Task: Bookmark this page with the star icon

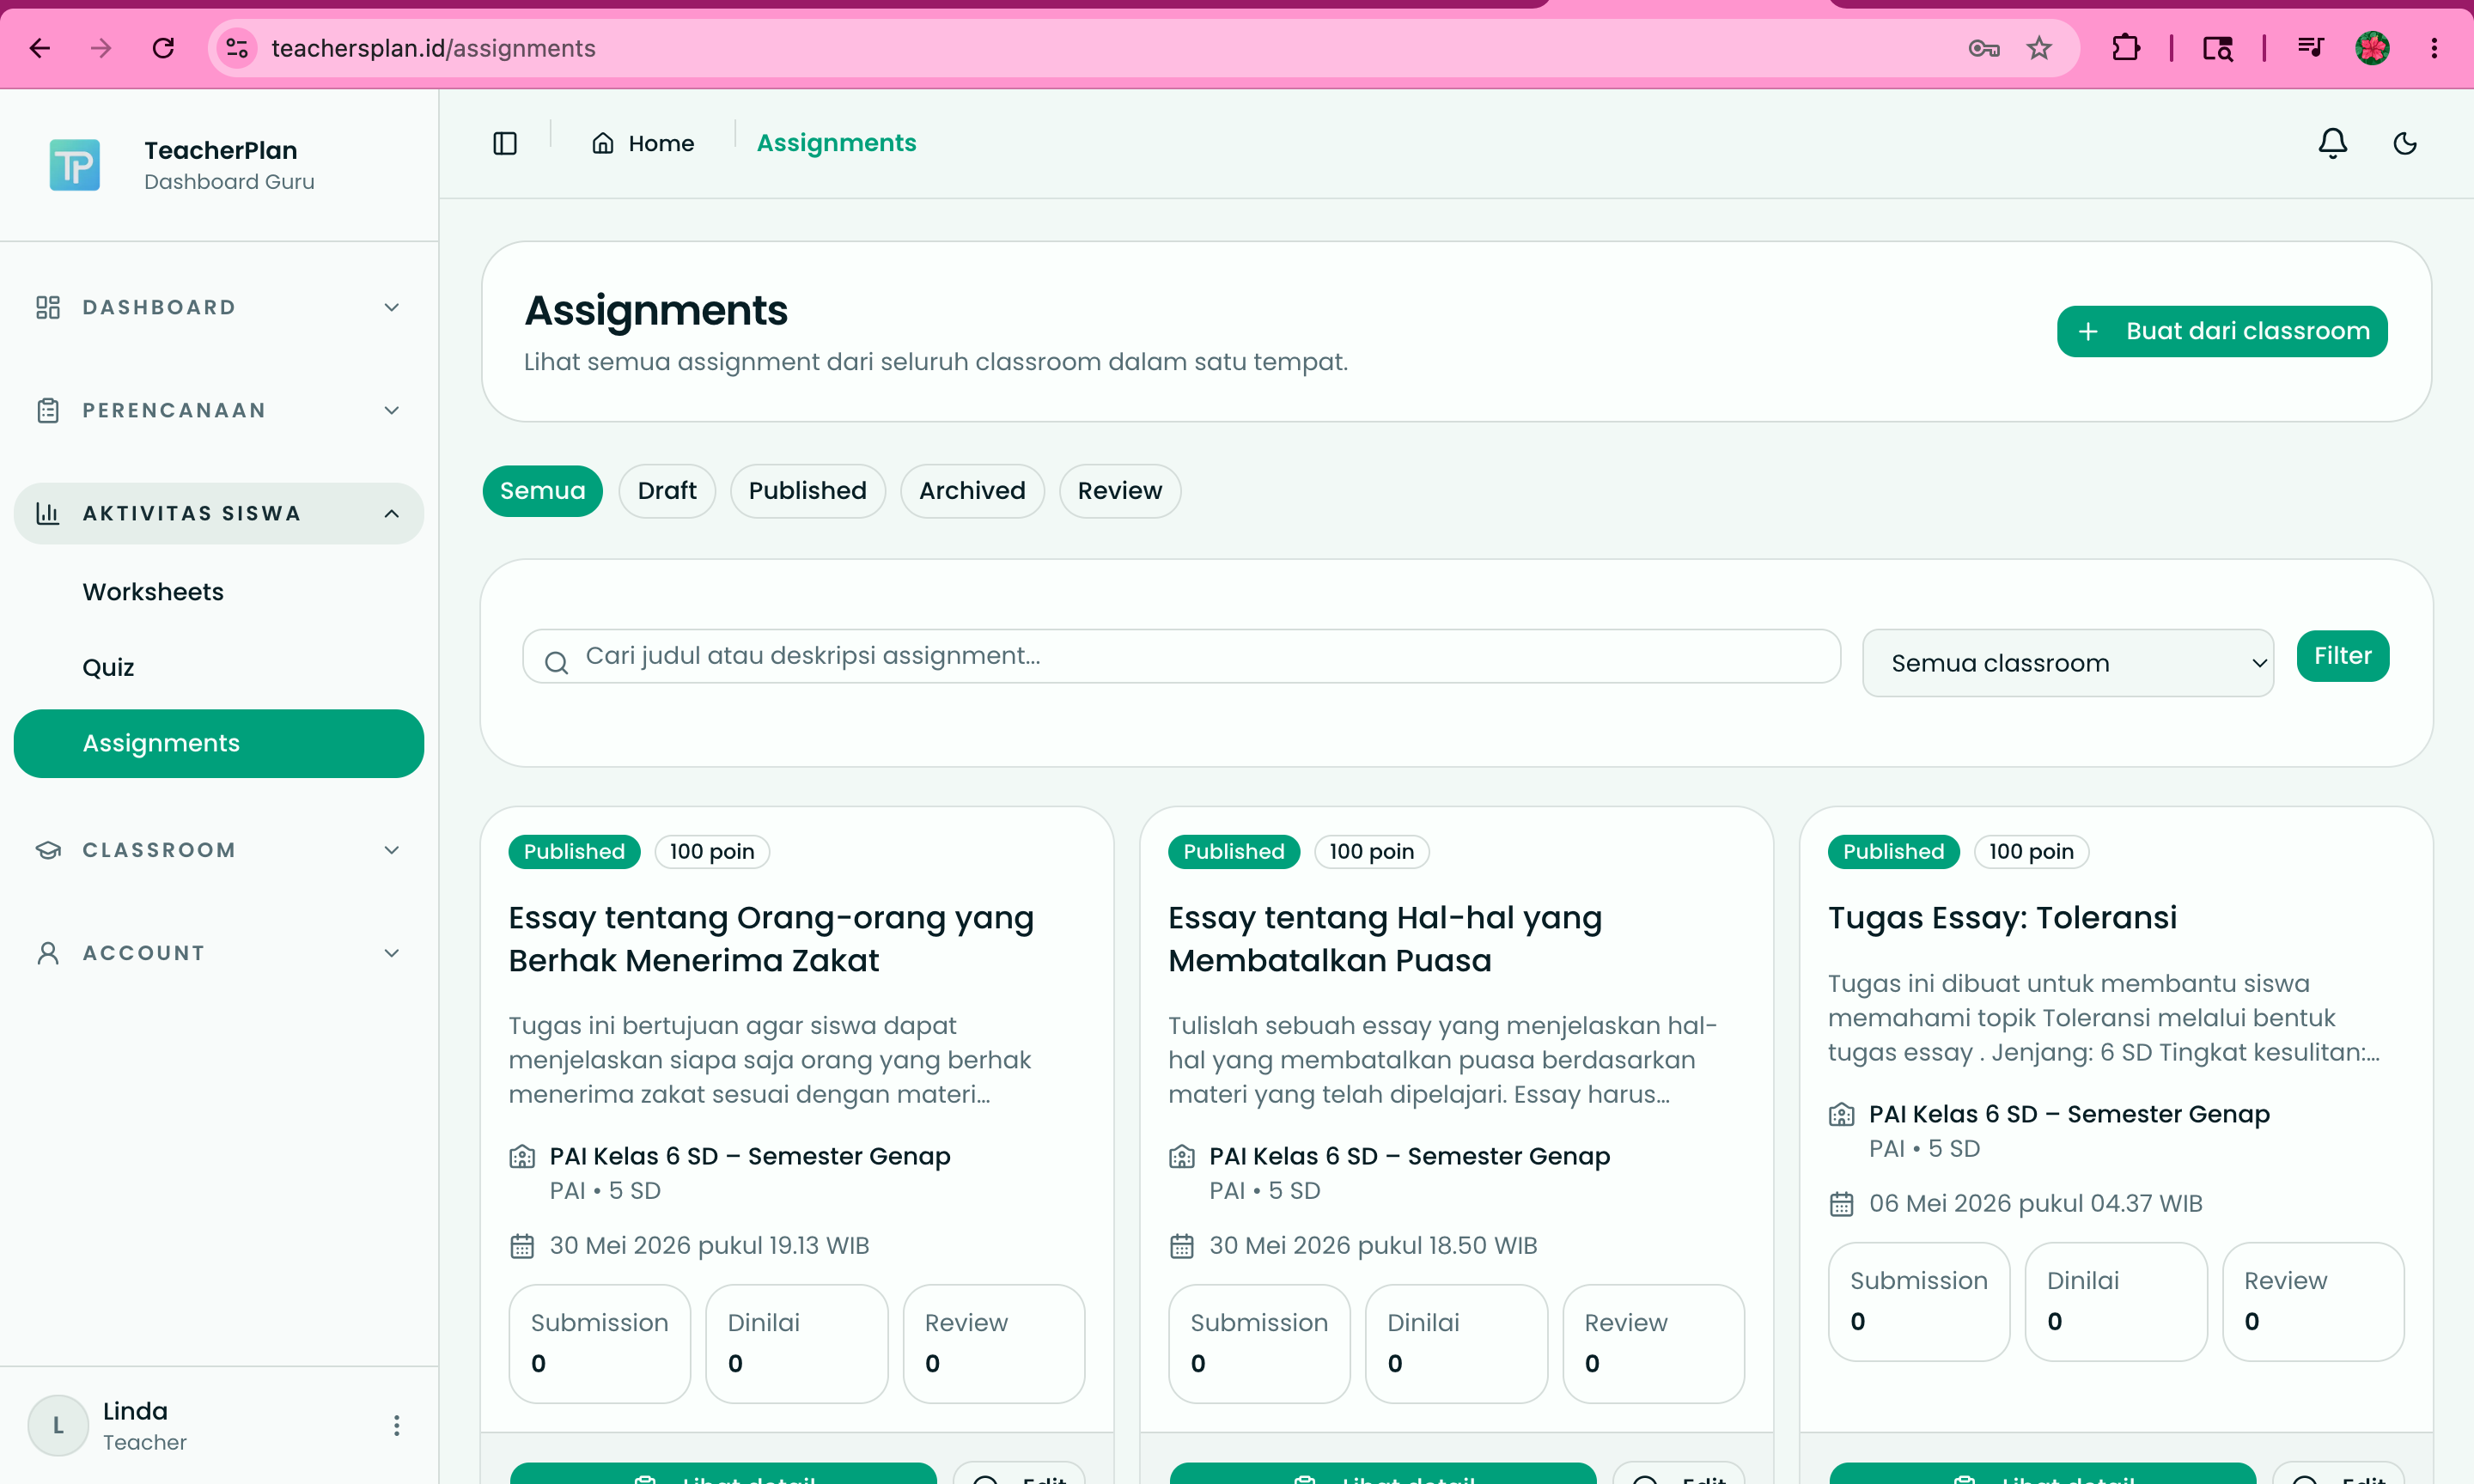Action: pos(2039,48)
